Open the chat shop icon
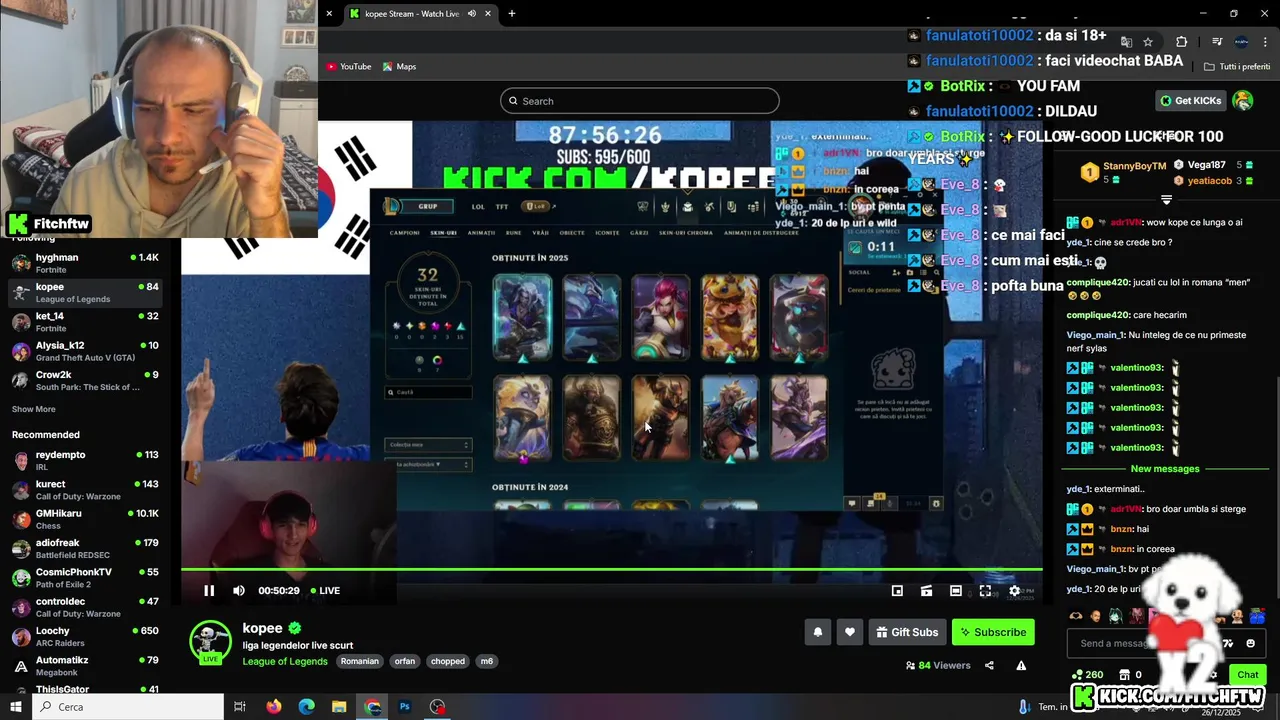 click(x=1124, y=675)
